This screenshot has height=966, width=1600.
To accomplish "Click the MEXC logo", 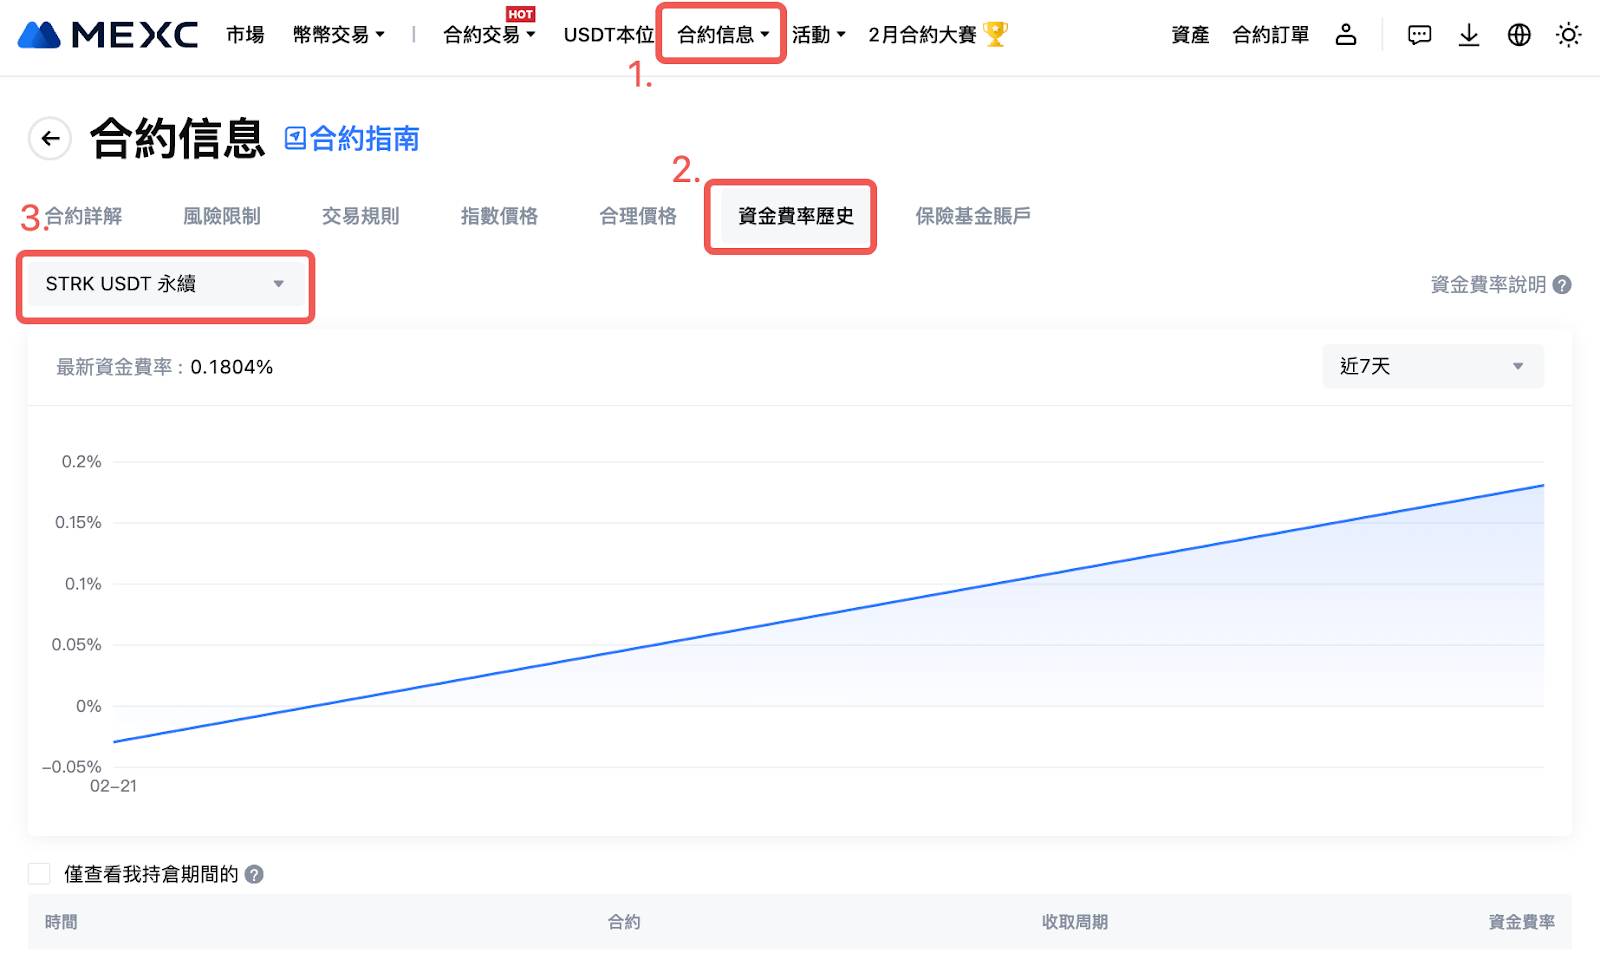I will click(108, 35).
